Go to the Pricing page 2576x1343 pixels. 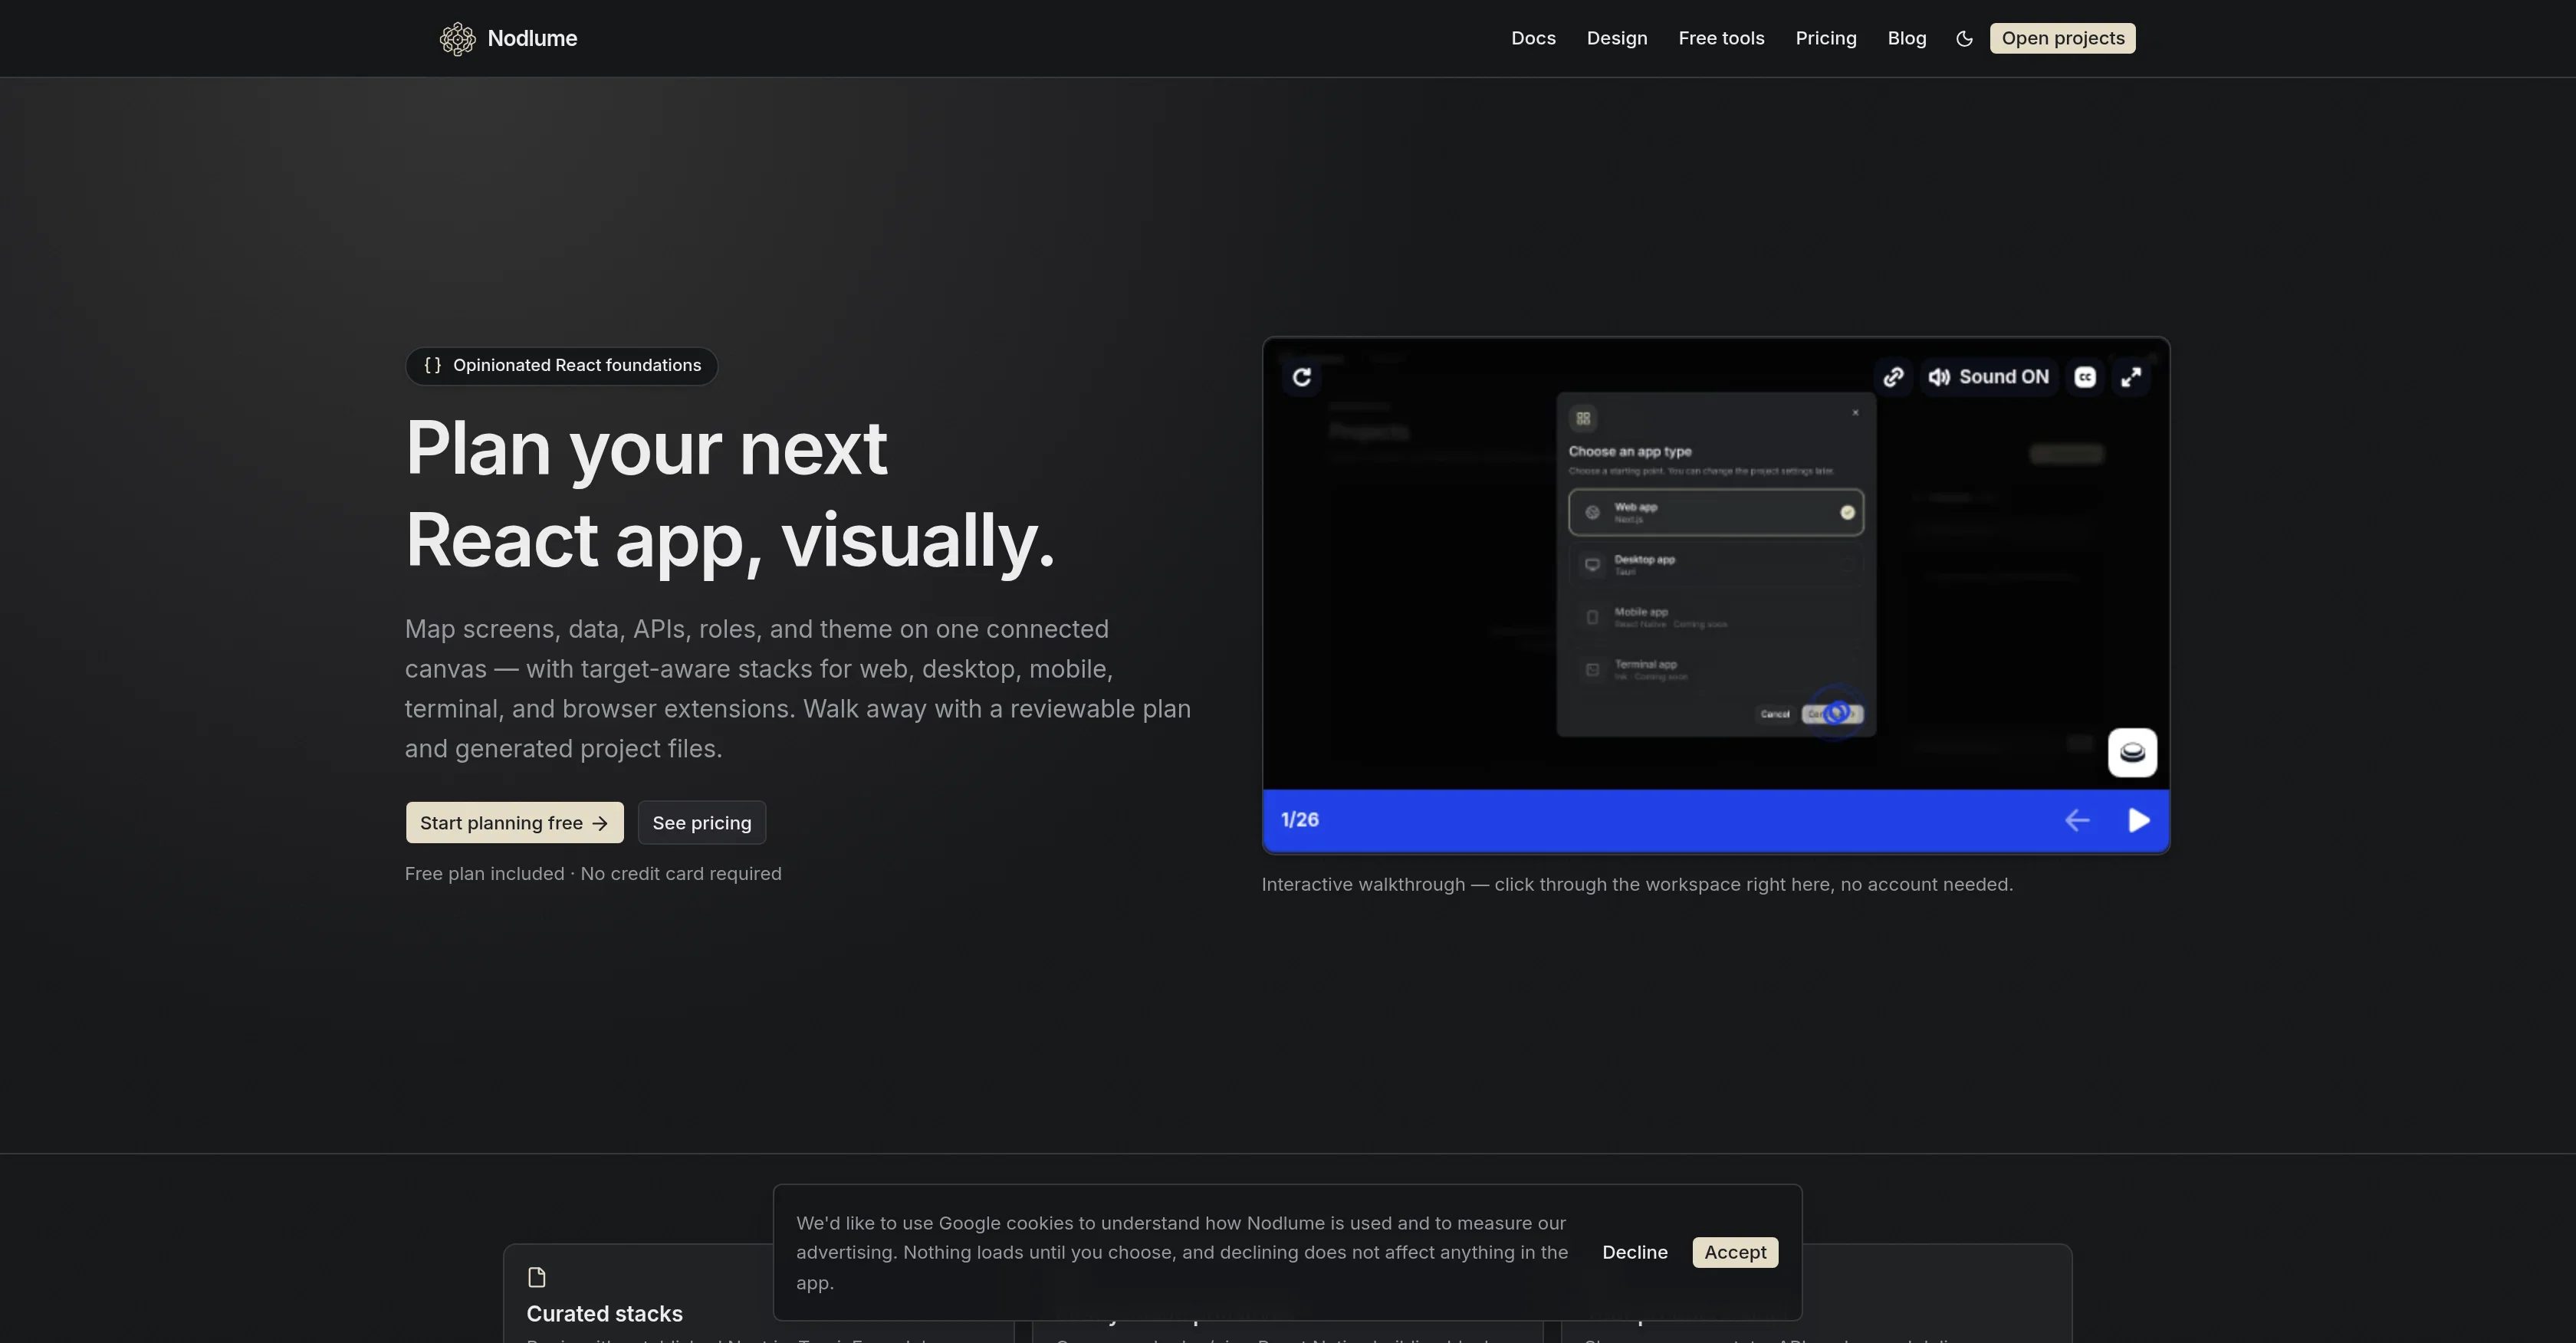1825,38
